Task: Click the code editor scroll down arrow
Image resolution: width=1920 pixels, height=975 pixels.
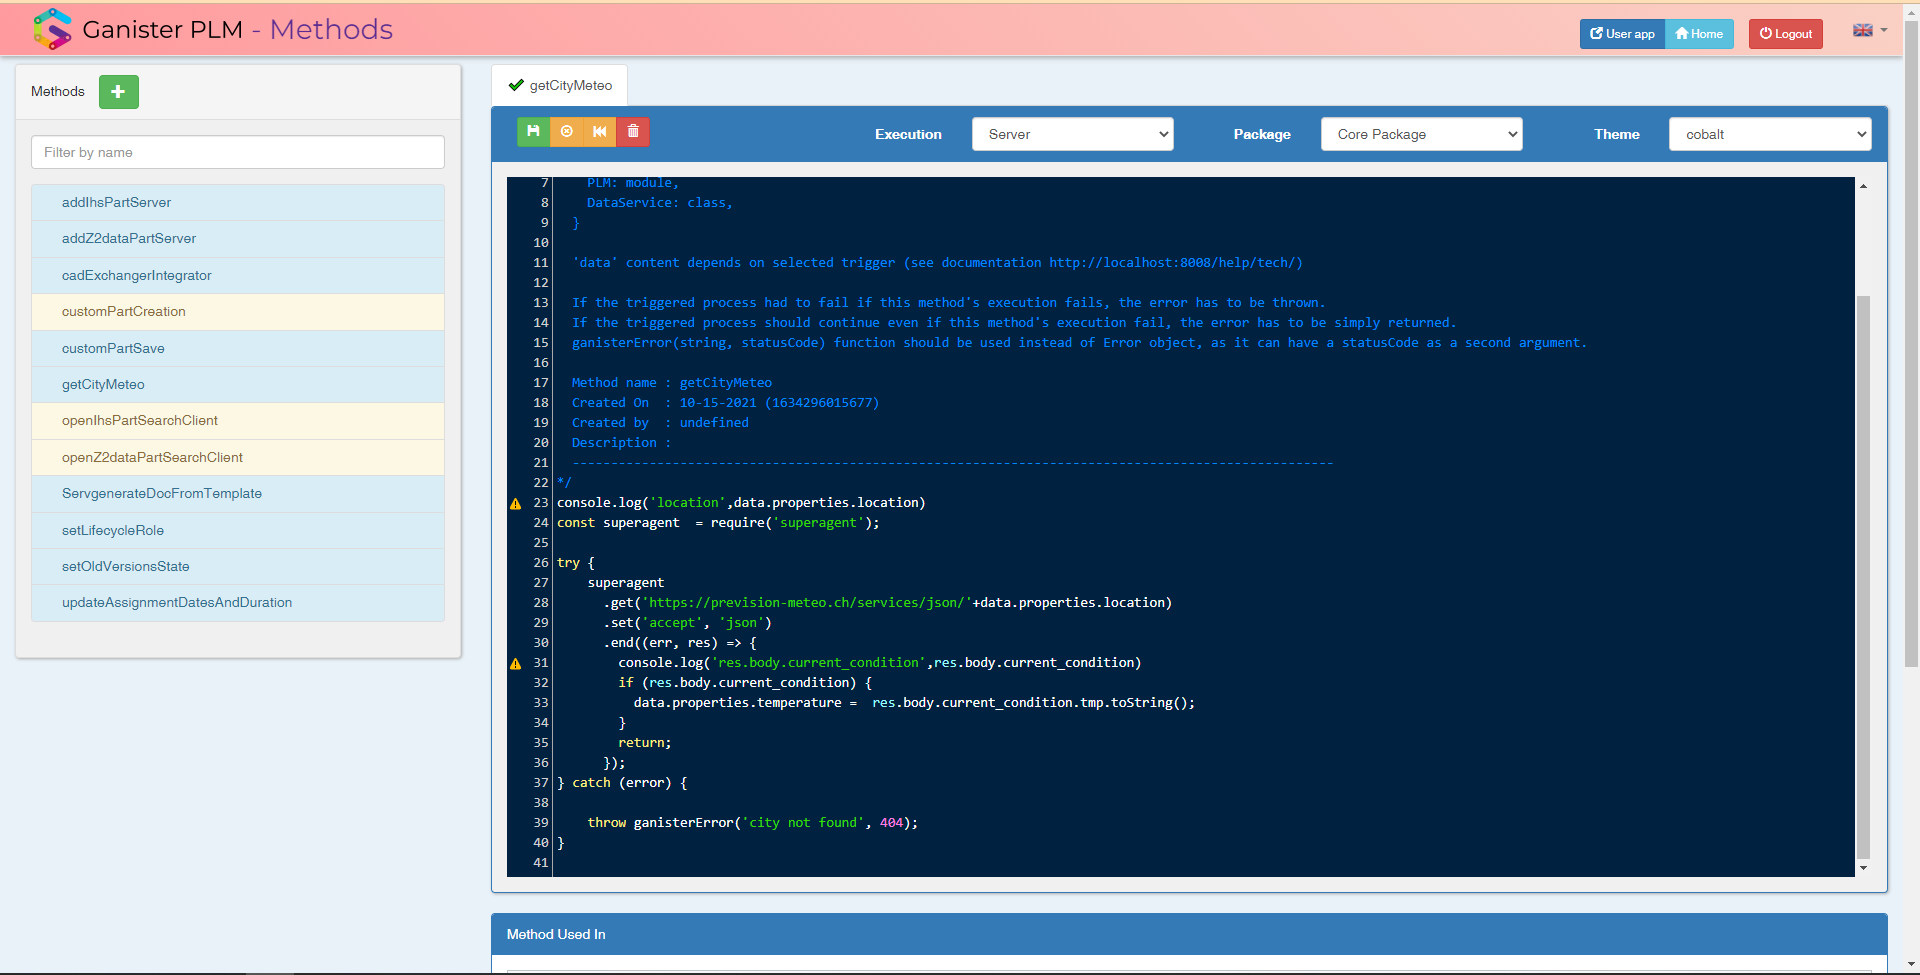Action: tap(1863, 868)
